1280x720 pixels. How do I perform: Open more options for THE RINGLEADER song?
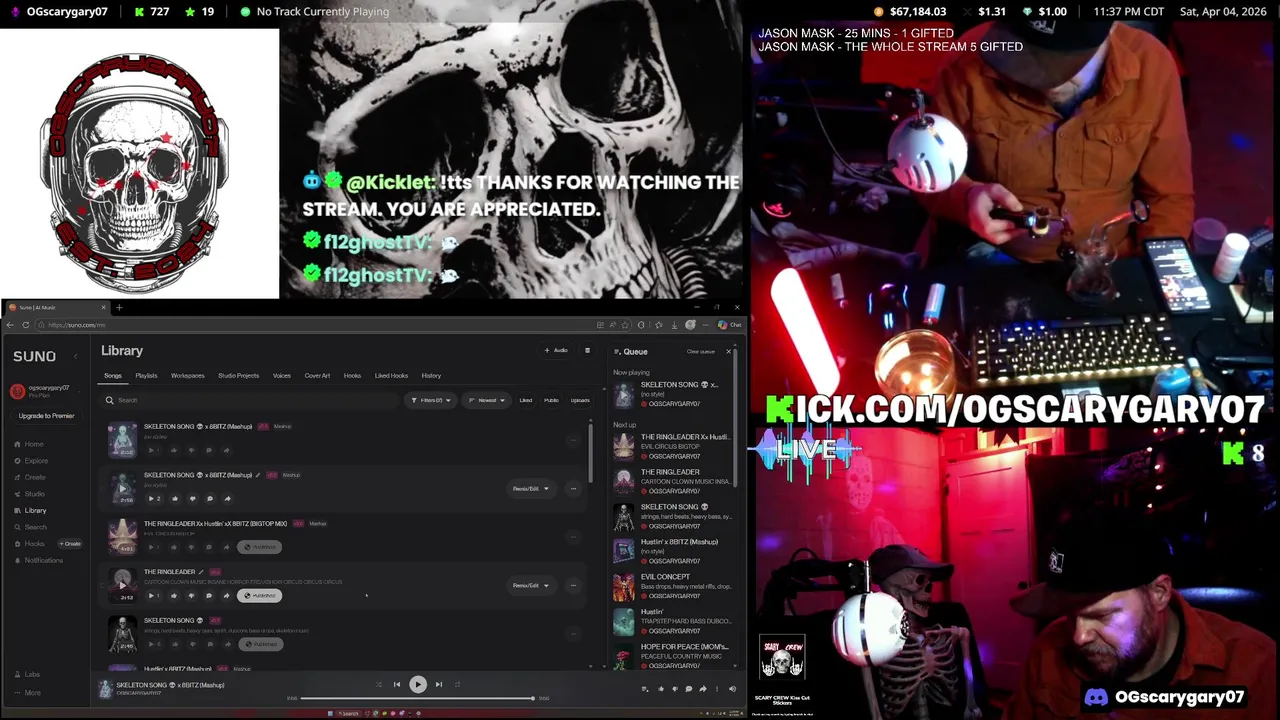click(573, 585)
